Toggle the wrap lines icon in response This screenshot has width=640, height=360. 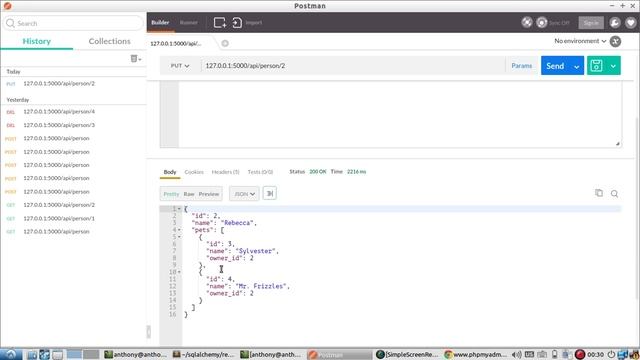(x=270, y=193)
